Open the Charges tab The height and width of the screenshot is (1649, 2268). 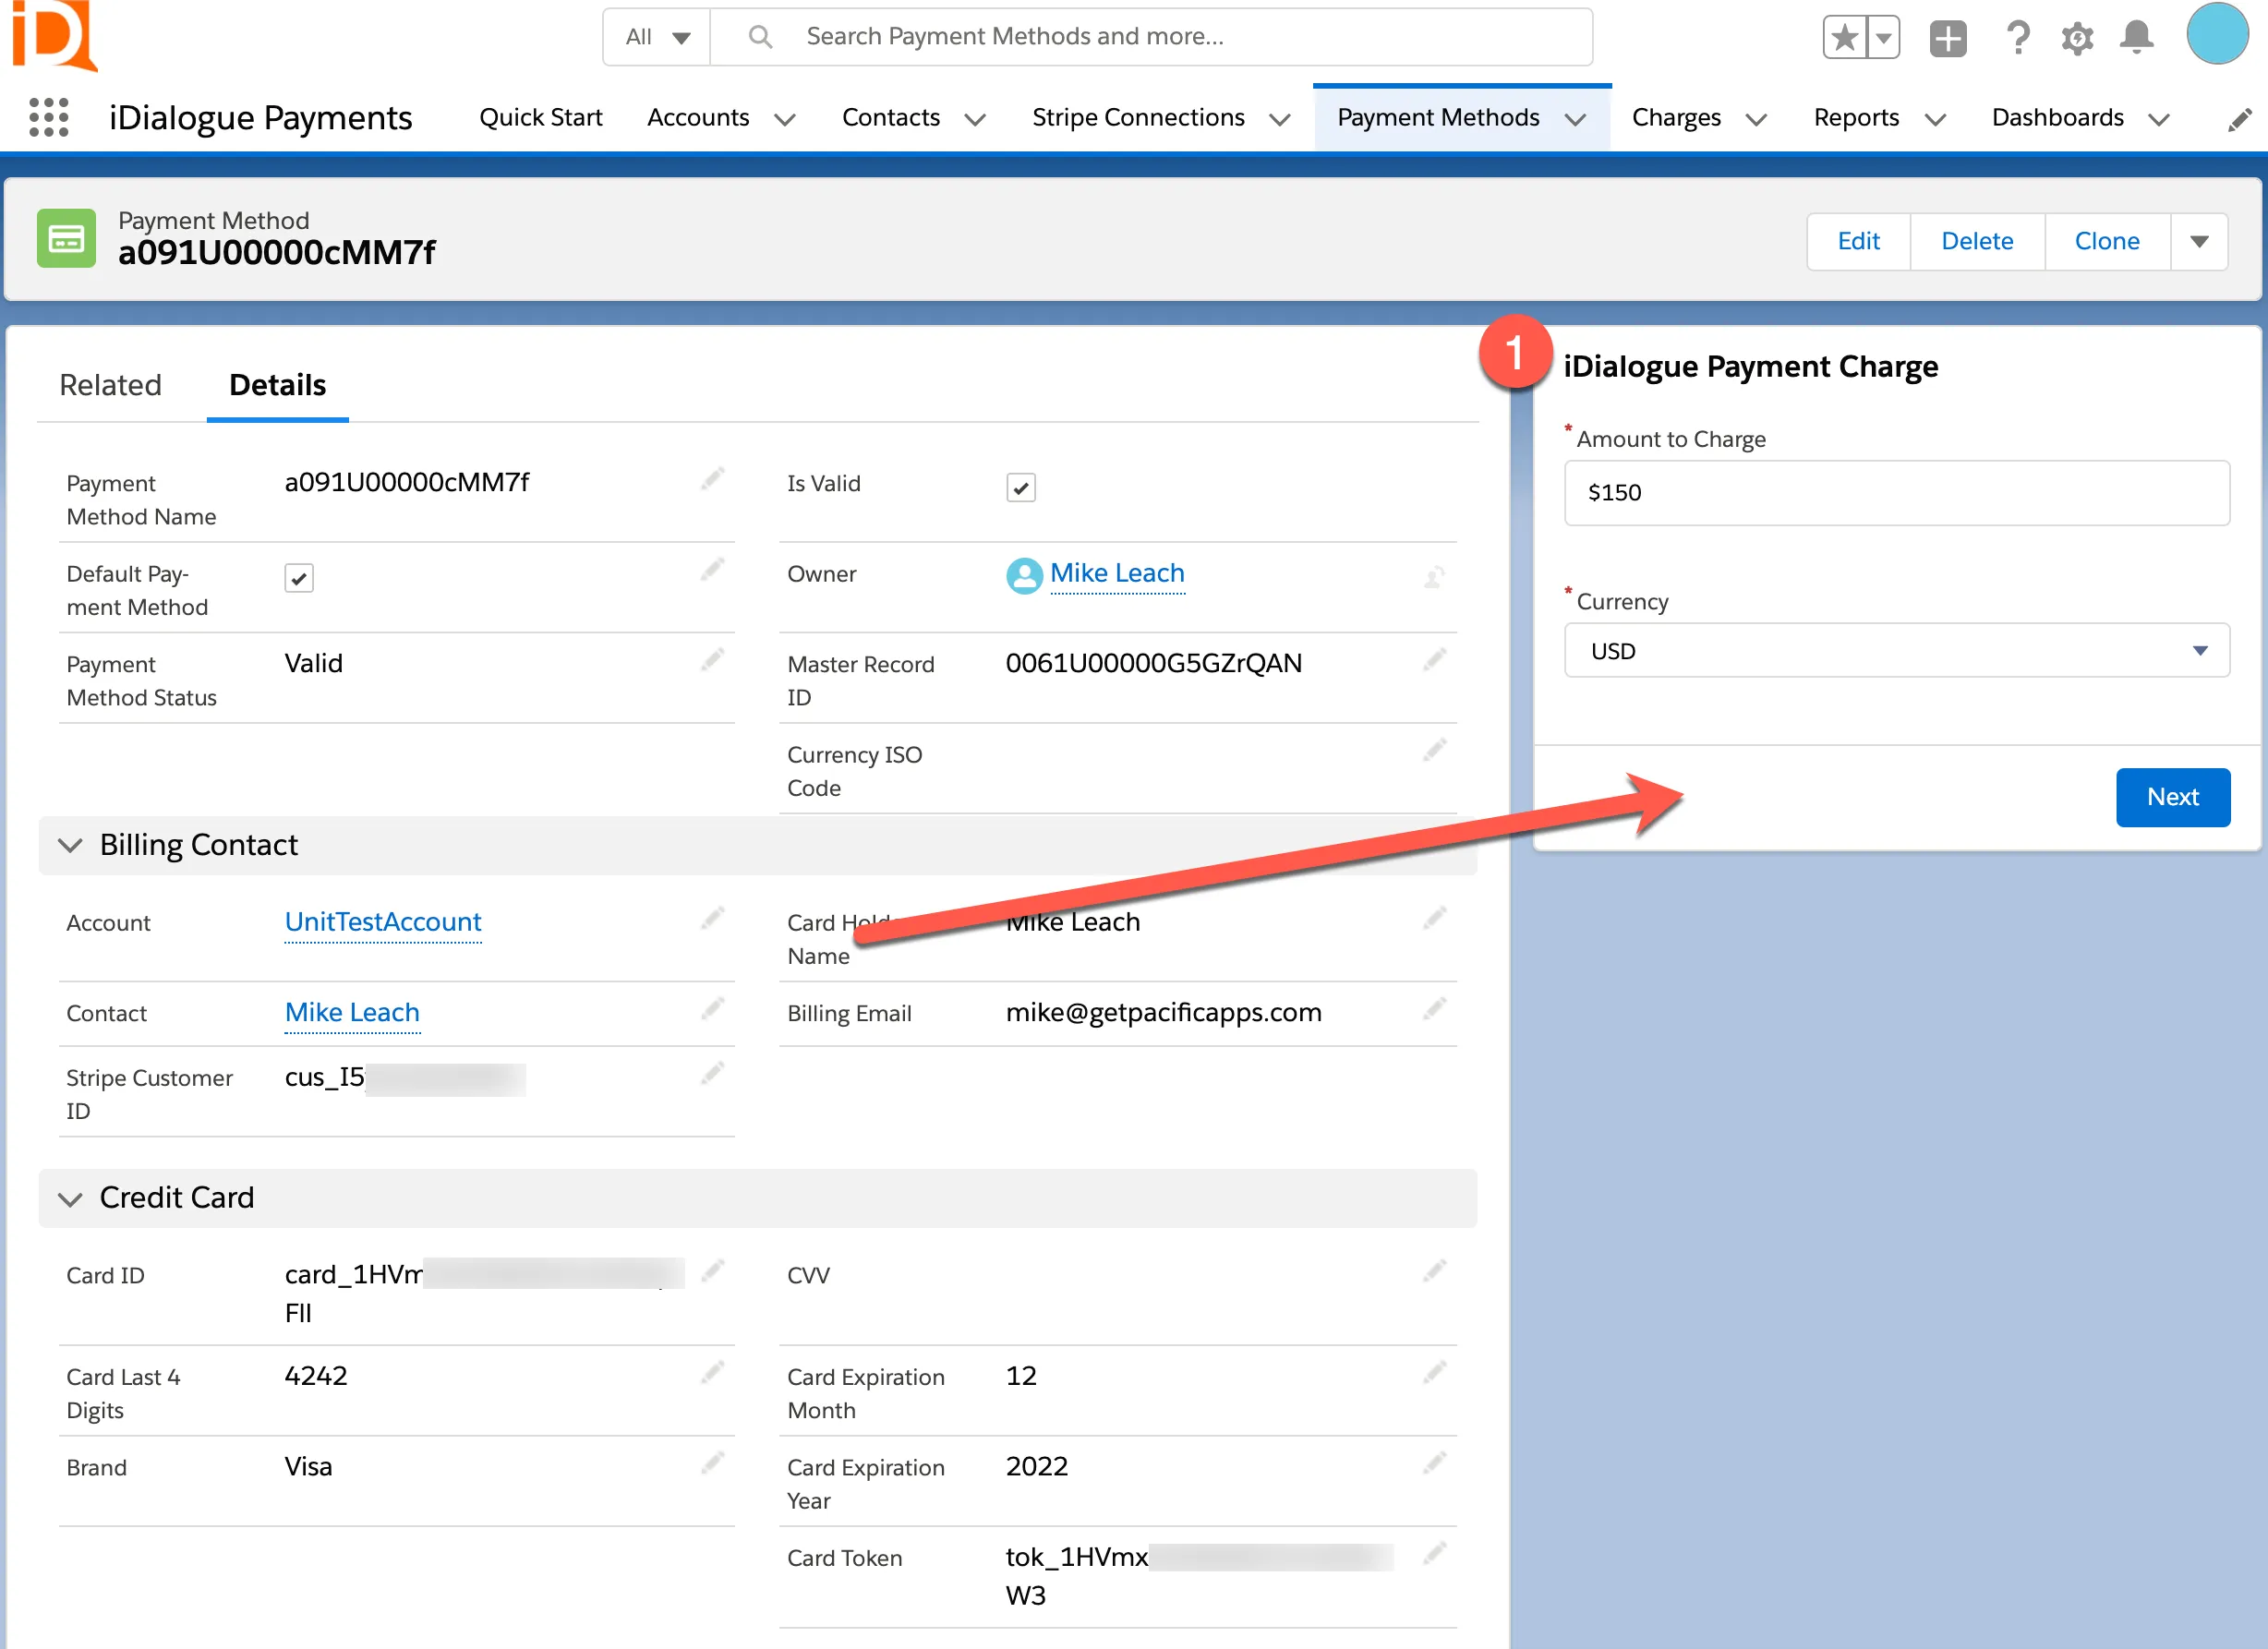tap(1676, 118)
